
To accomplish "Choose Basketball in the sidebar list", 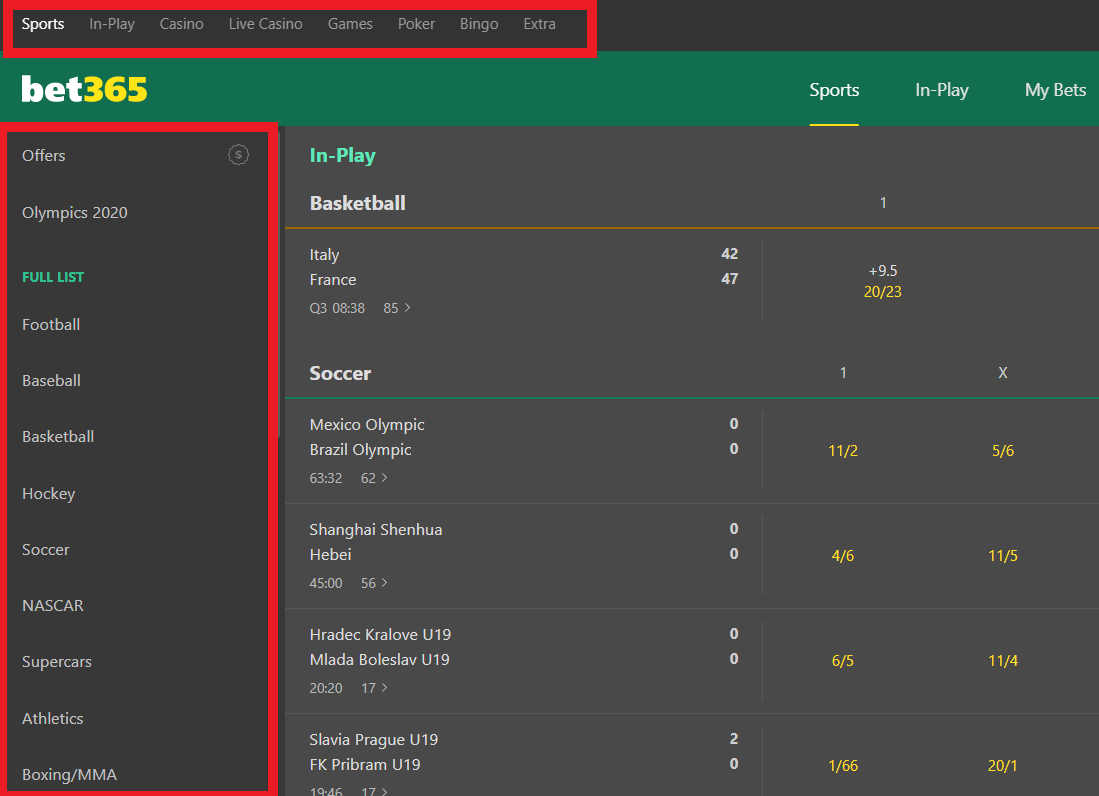I will tap(57, 437).
